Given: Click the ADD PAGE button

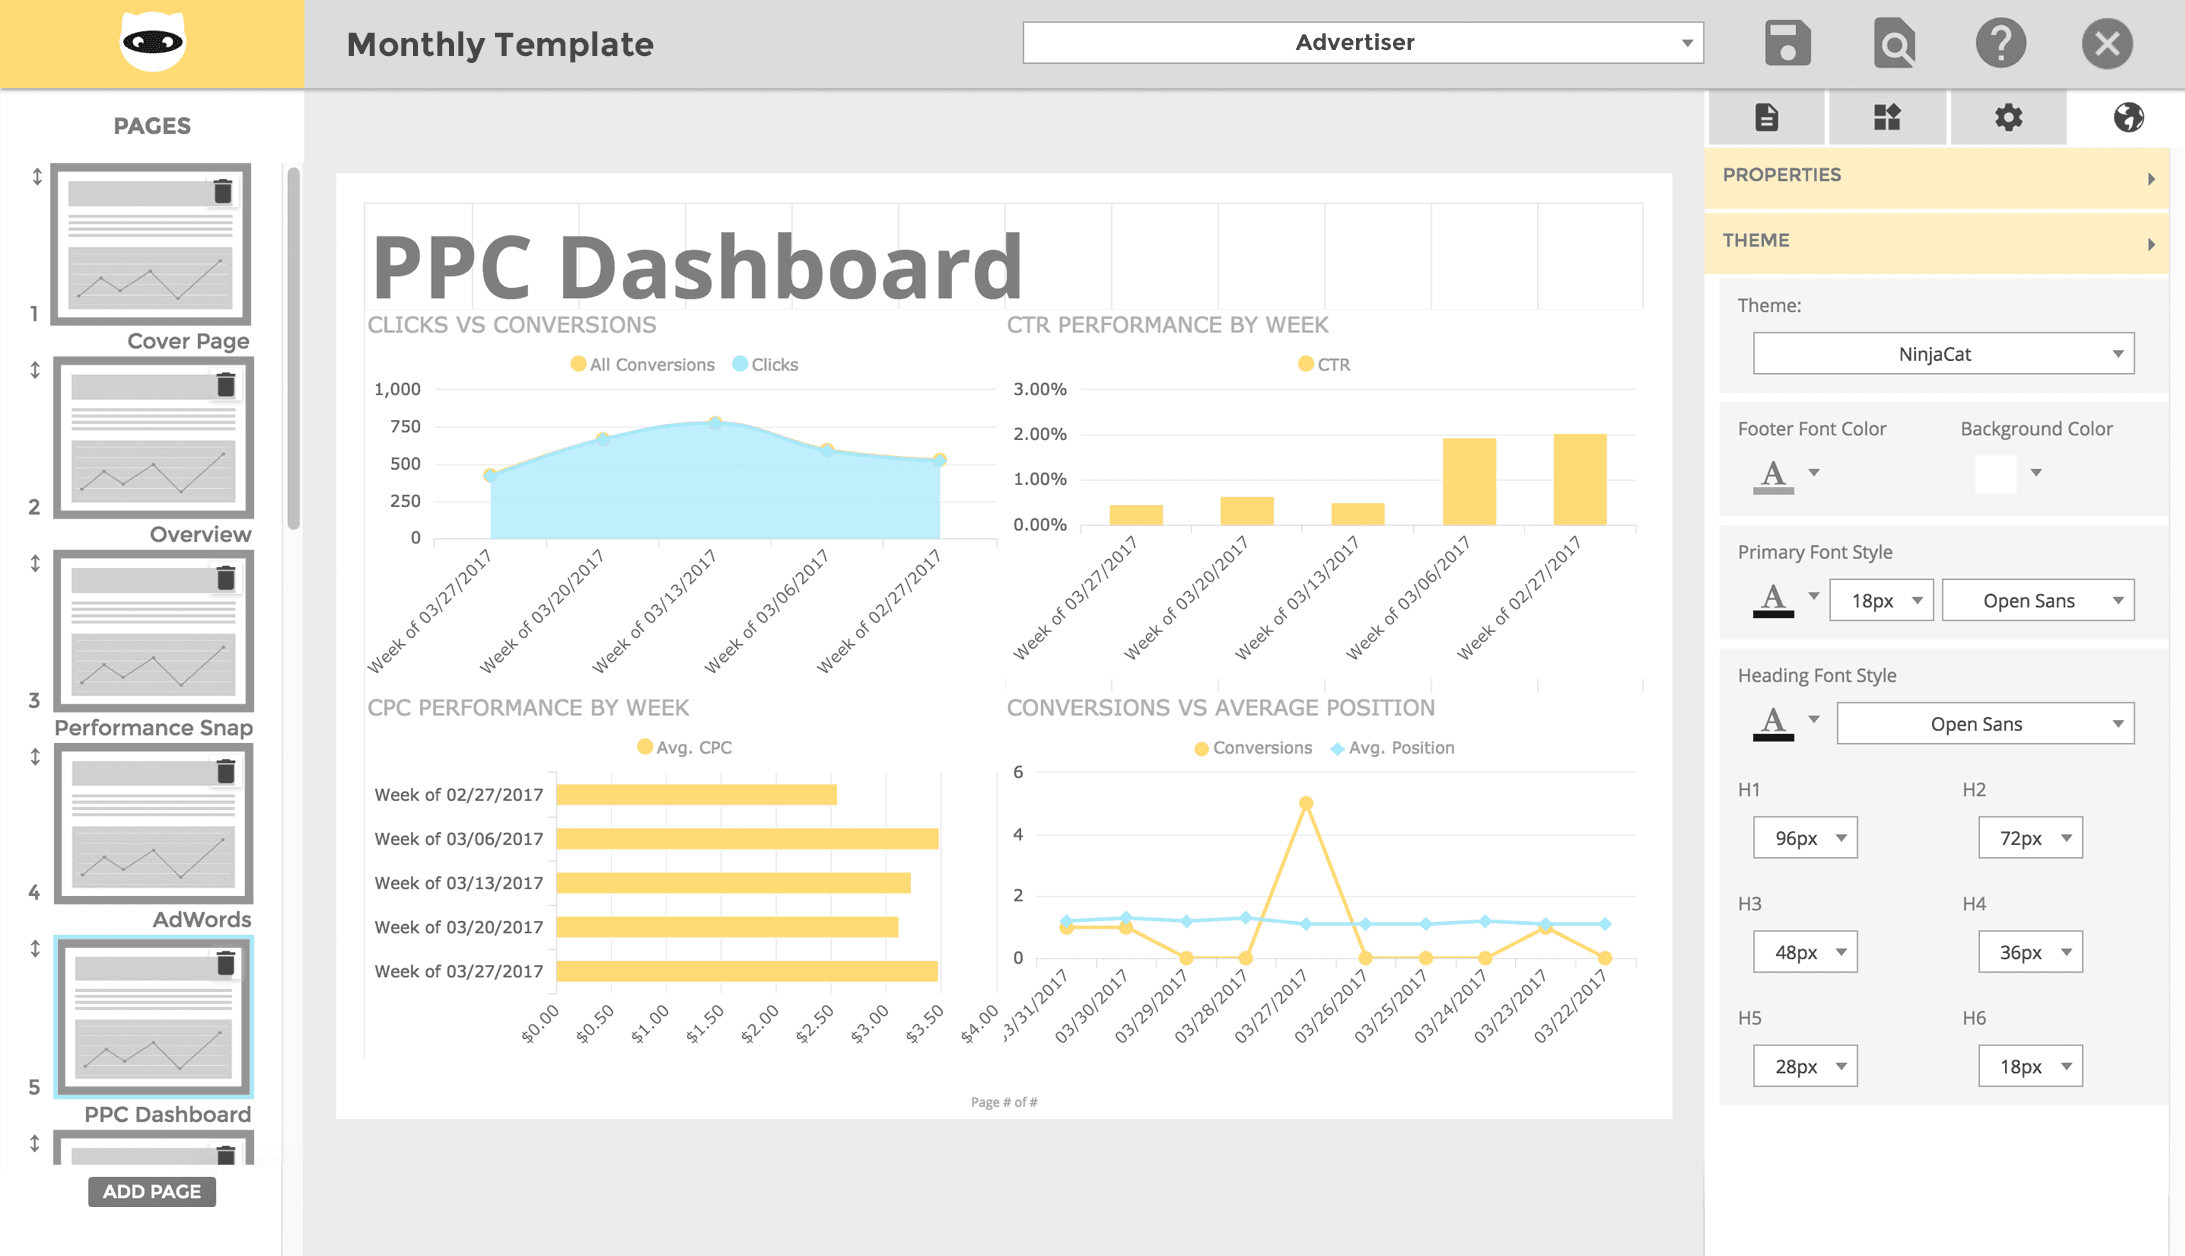Looking at the screenshot, I should [x=152, y=1191].
